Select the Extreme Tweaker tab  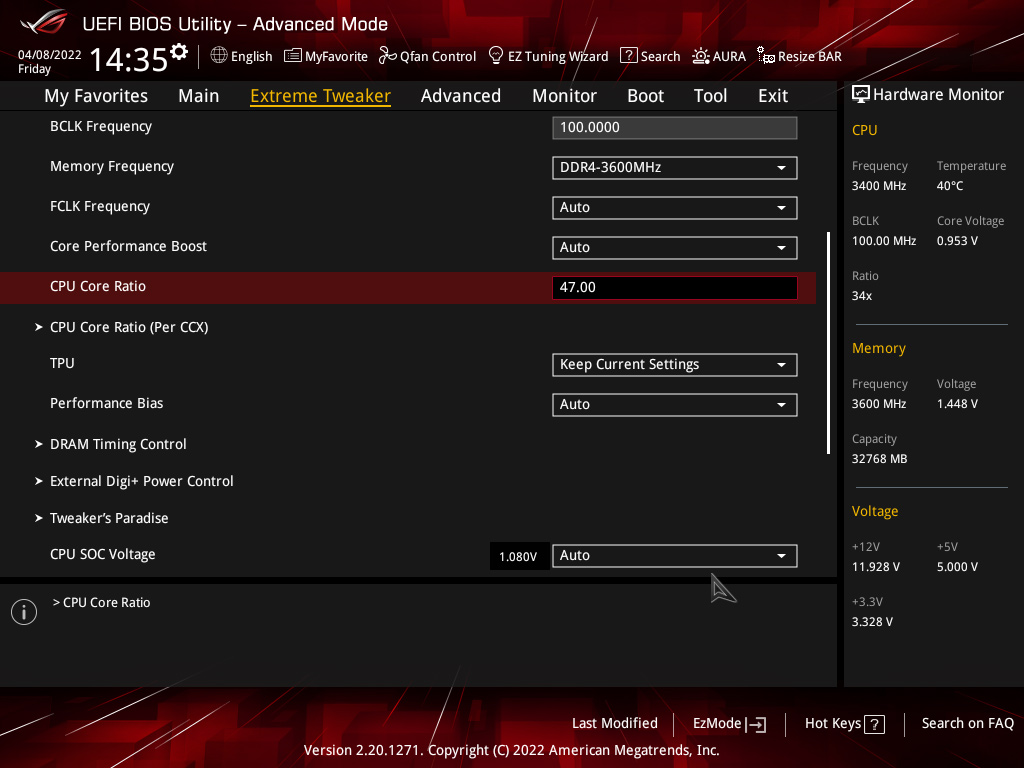321,96
